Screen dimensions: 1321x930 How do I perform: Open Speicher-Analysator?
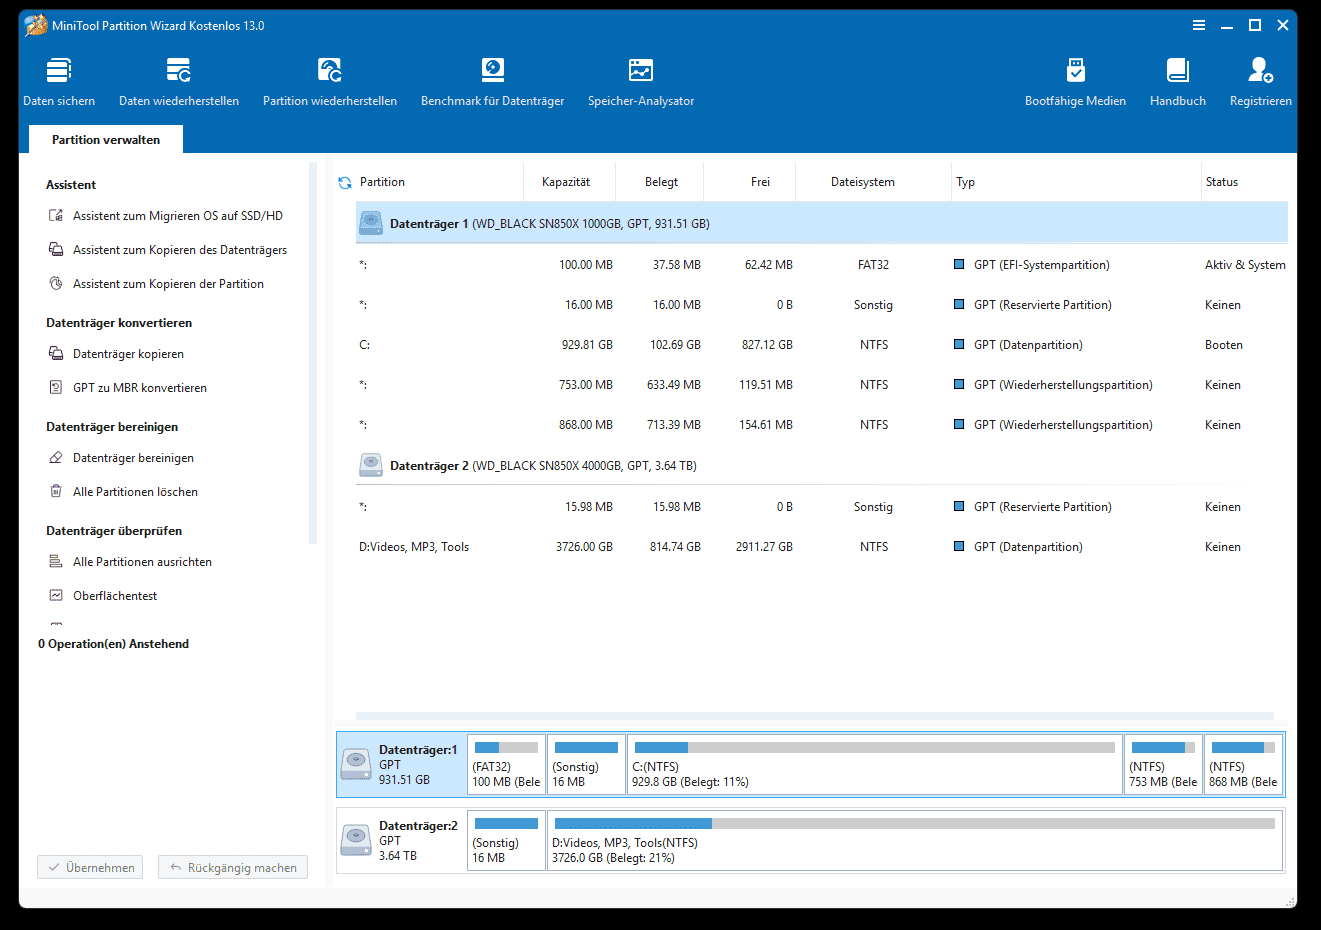pyautogui.click(x=641, y=82)
